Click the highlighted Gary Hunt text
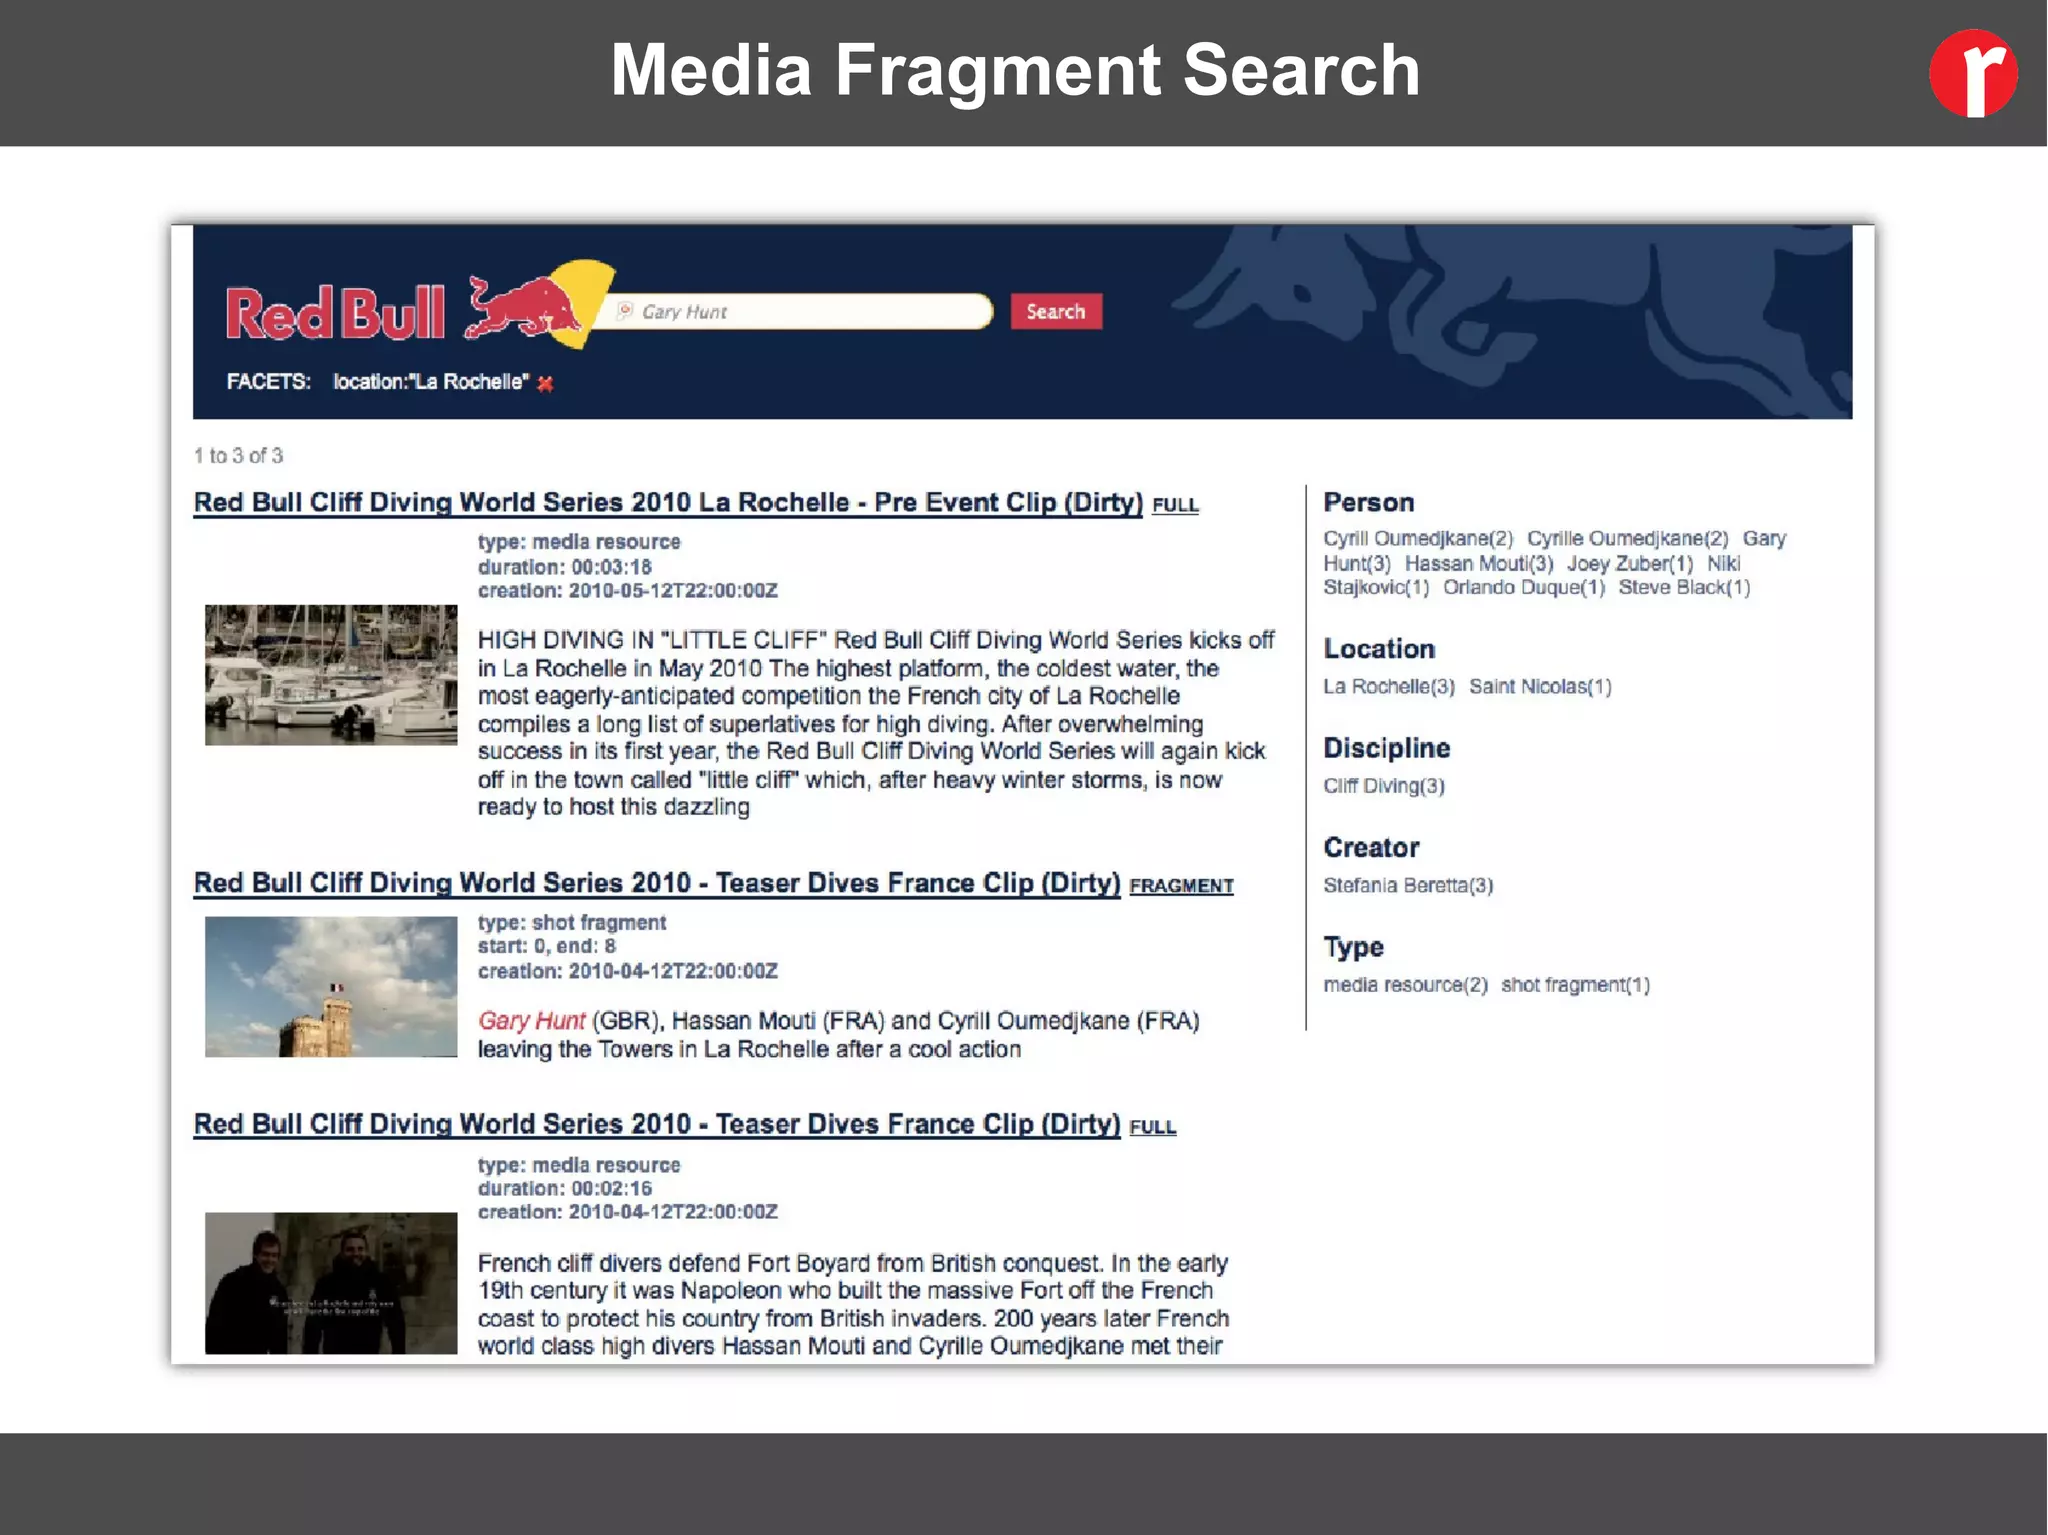This screenshot has height=1535, width=2048. [531, 1021]
